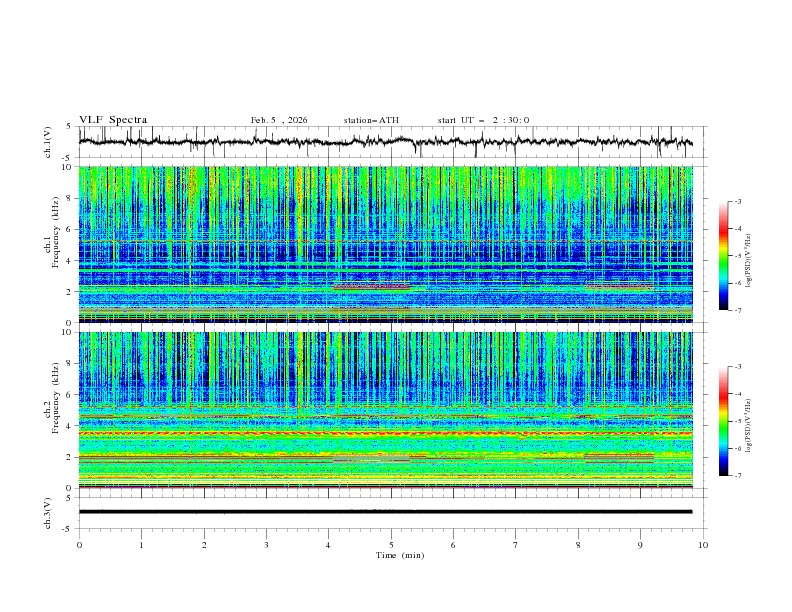Viewport: 792px width, 612px height.
Task: Click the ch.1 spectrogram panel
Action: (x=386, y=244)
